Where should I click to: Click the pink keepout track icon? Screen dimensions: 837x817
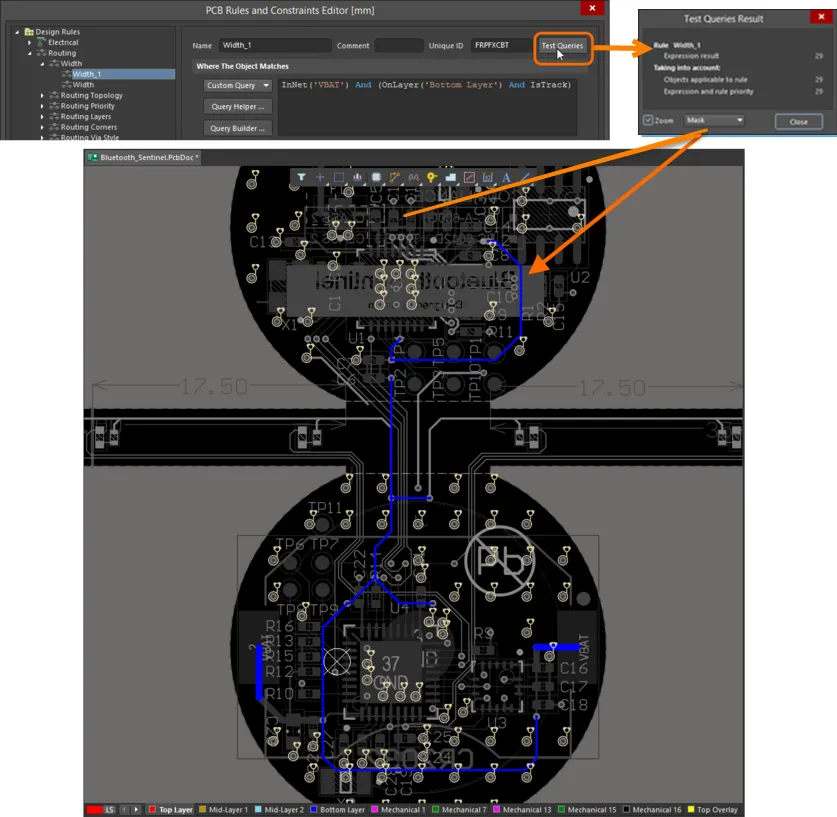pos(469,177)
